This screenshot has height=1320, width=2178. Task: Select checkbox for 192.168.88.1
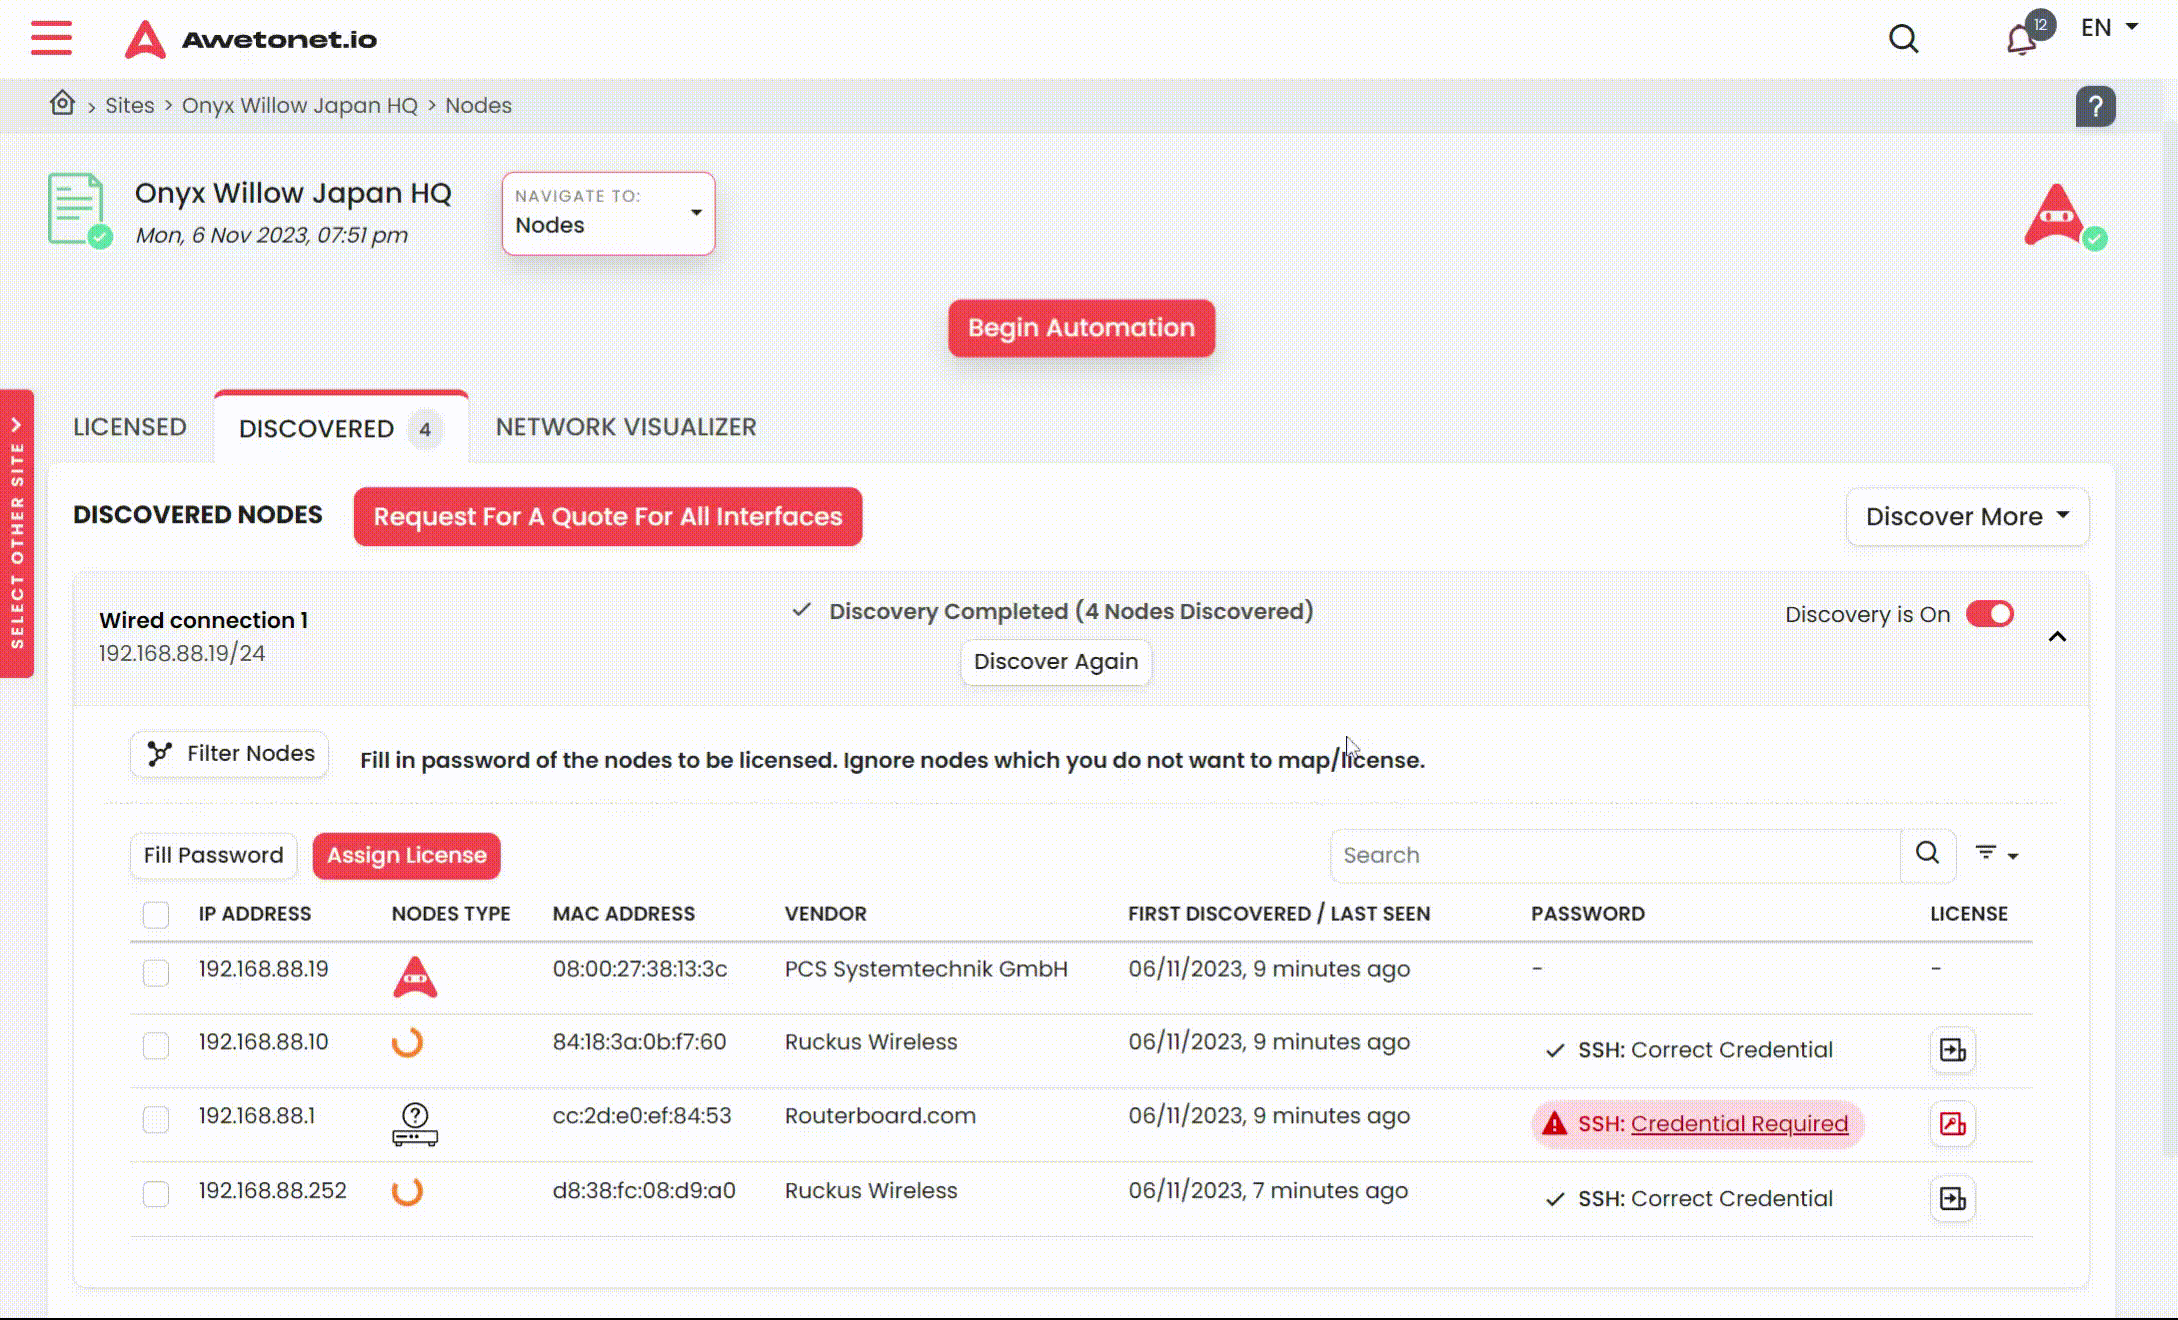[156, 1119]
